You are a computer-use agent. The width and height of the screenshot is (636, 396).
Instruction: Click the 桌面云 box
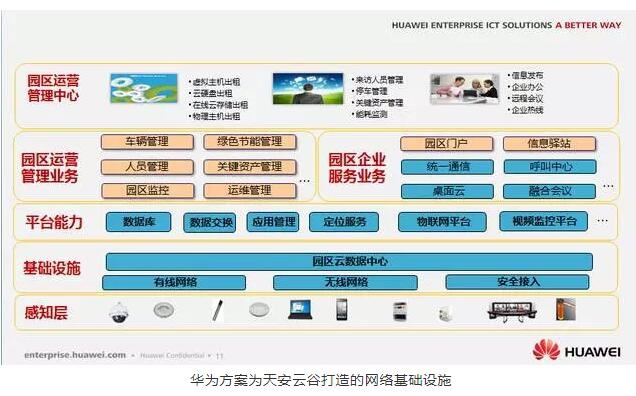(x=447, y=192)
